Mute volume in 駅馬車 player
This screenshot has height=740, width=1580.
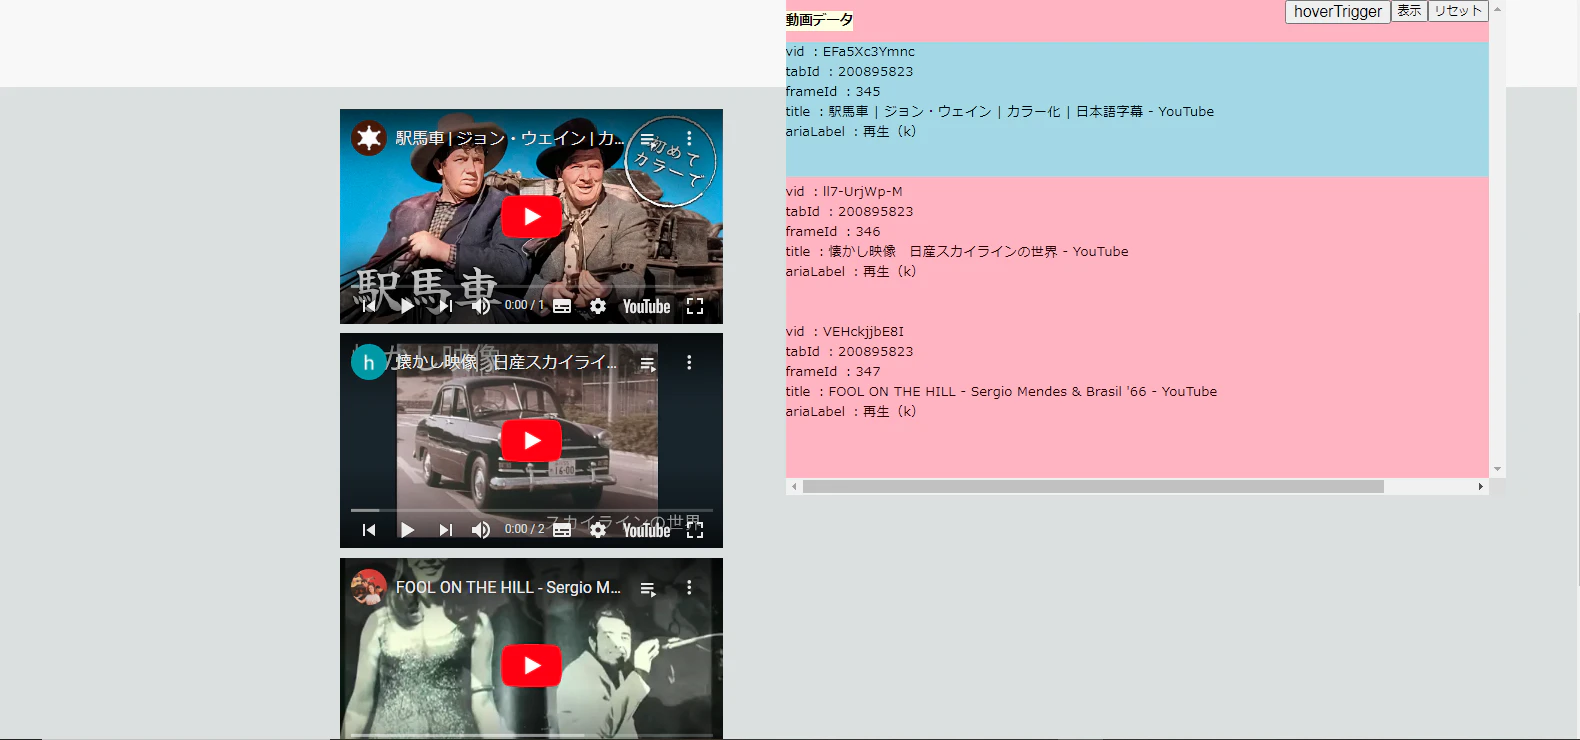pyautogui.click(x=481, y=306)
